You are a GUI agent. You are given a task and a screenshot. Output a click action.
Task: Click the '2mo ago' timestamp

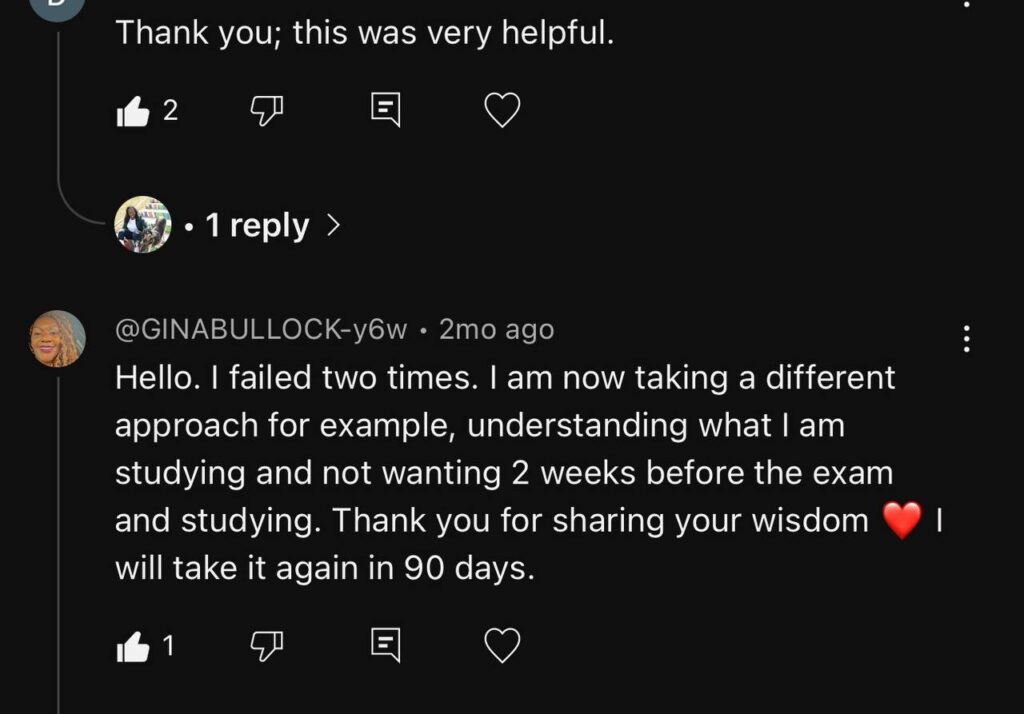click(x=496, y=330)
